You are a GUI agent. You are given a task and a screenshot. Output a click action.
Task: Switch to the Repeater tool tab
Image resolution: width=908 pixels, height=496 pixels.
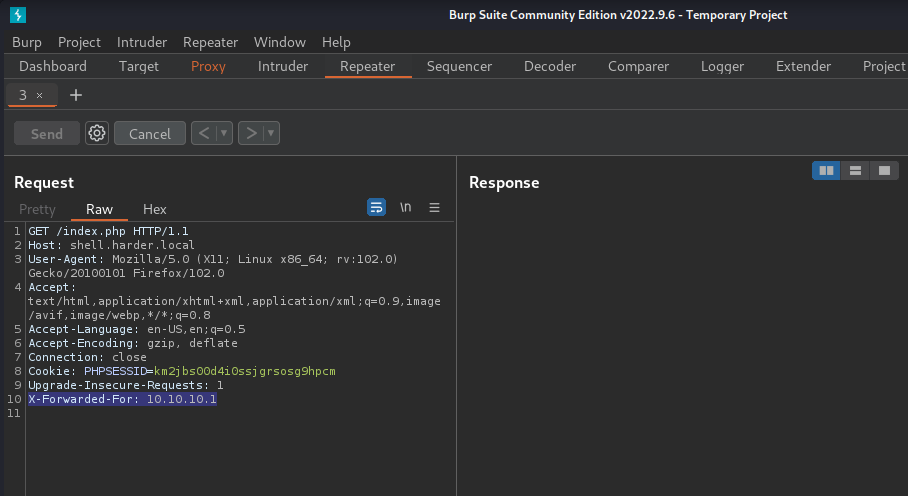[368, 67]
